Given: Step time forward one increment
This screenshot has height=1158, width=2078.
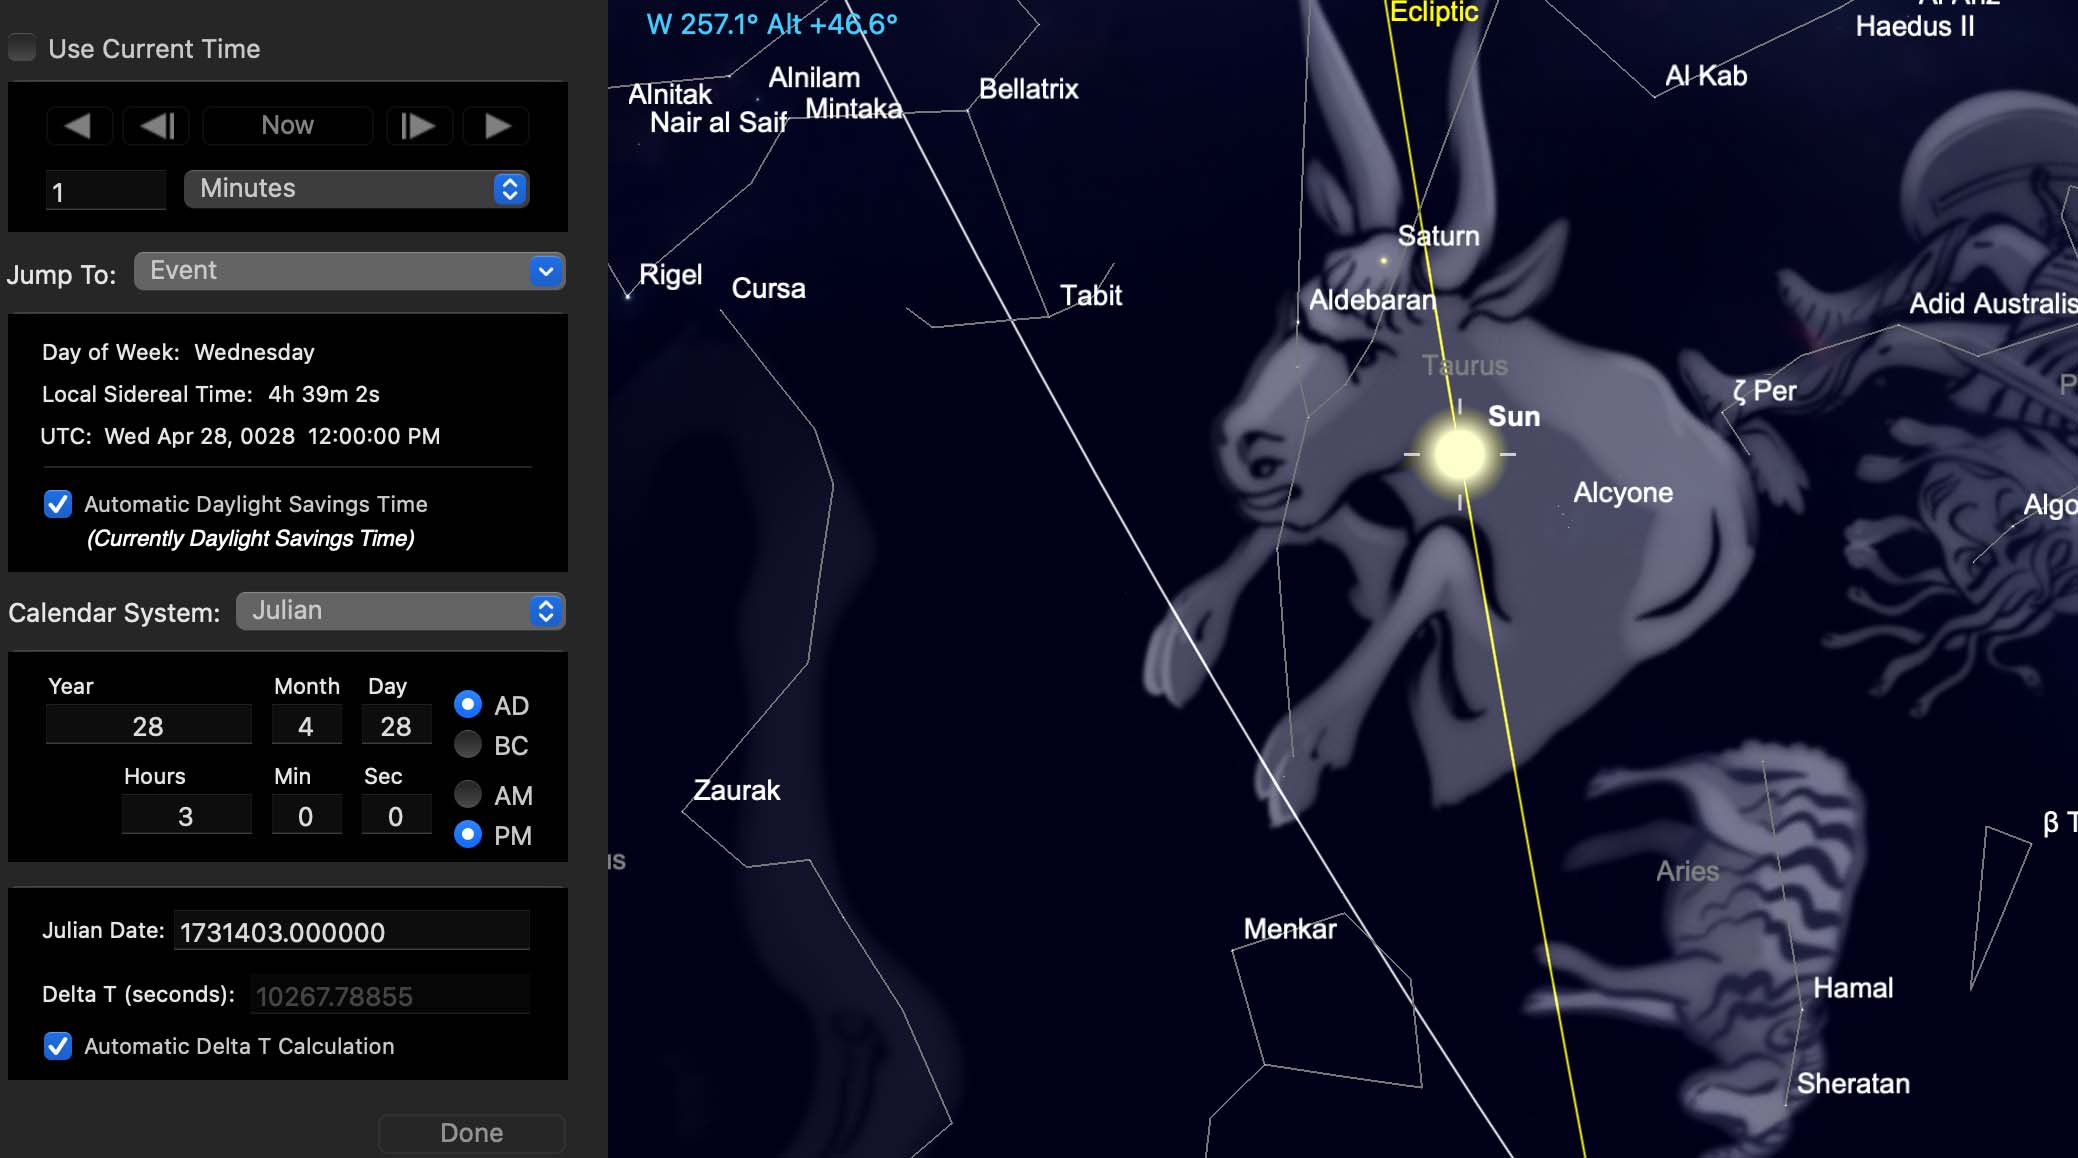Looking at the screenshot, I should tap(418, 126).
